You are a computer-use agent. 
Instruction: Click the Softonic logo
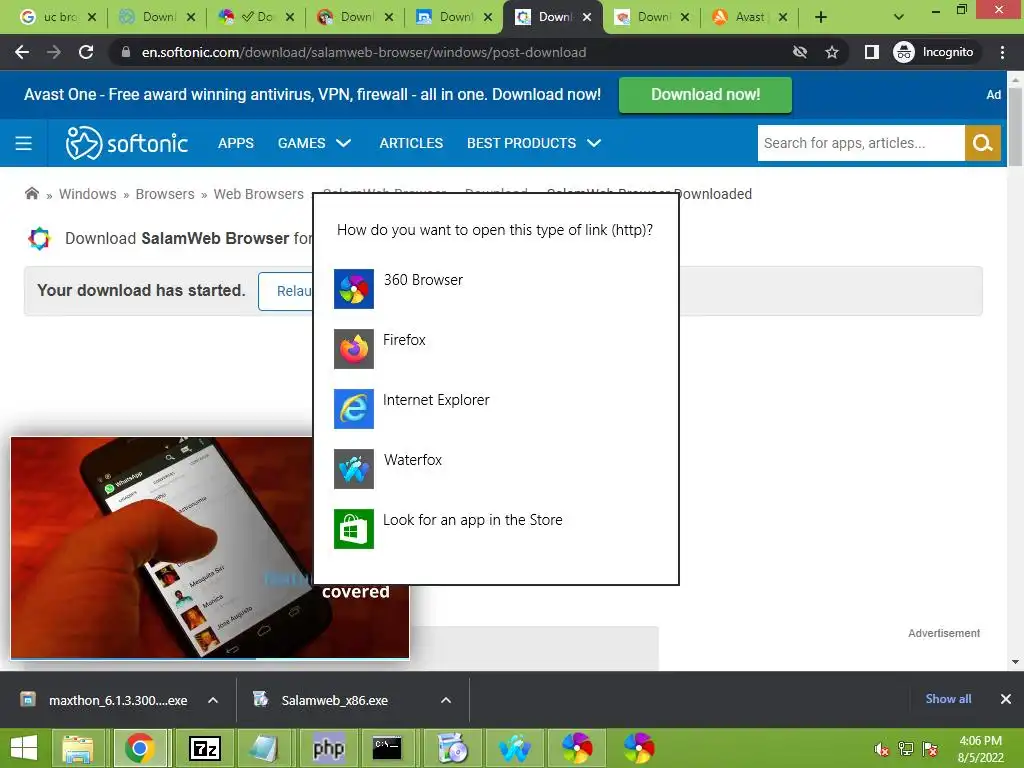[x=127, y=143]
